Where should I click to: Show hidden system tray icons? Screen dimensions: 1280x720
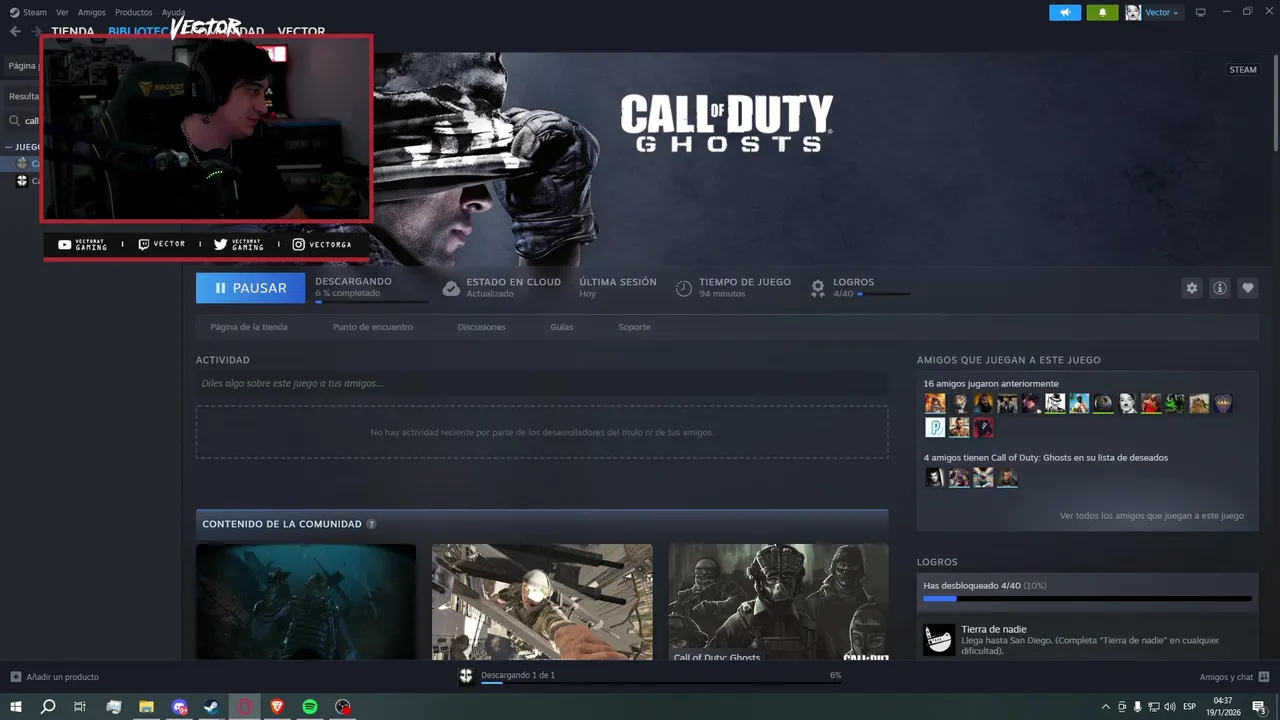[x=1105, y=706]
